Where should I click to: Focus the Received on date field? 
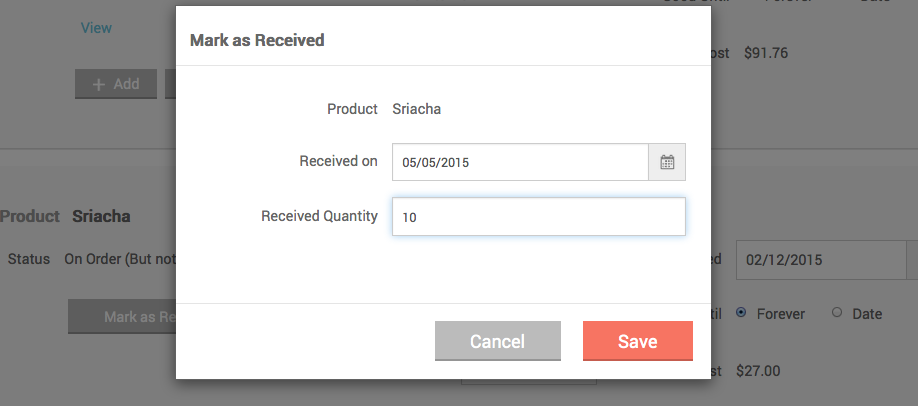(x=520, y=162)
